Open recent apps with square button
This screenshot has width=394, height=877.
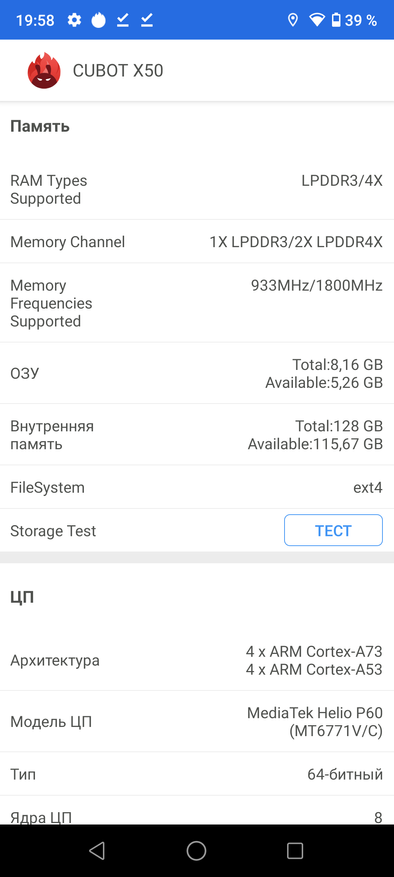pos(295,851)
